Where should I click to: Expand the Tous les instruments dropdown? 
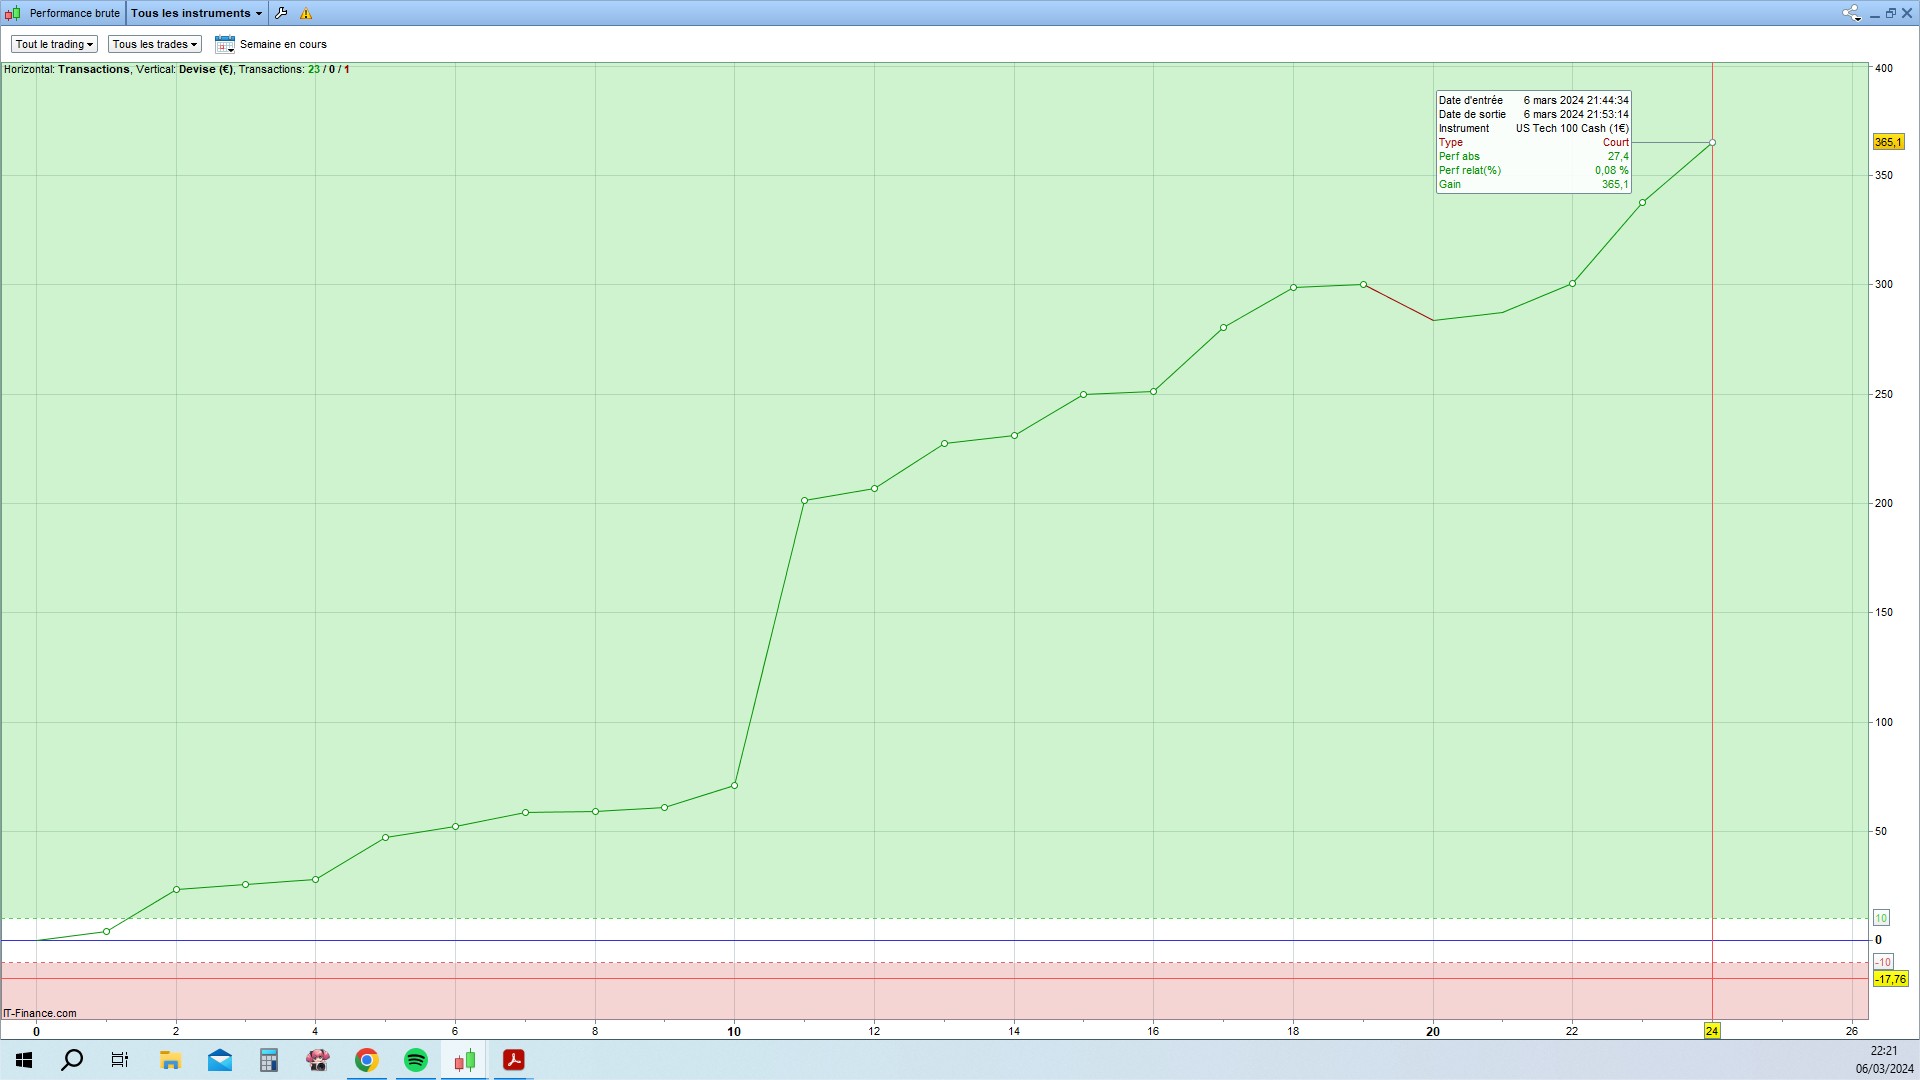tap(196, 13)
